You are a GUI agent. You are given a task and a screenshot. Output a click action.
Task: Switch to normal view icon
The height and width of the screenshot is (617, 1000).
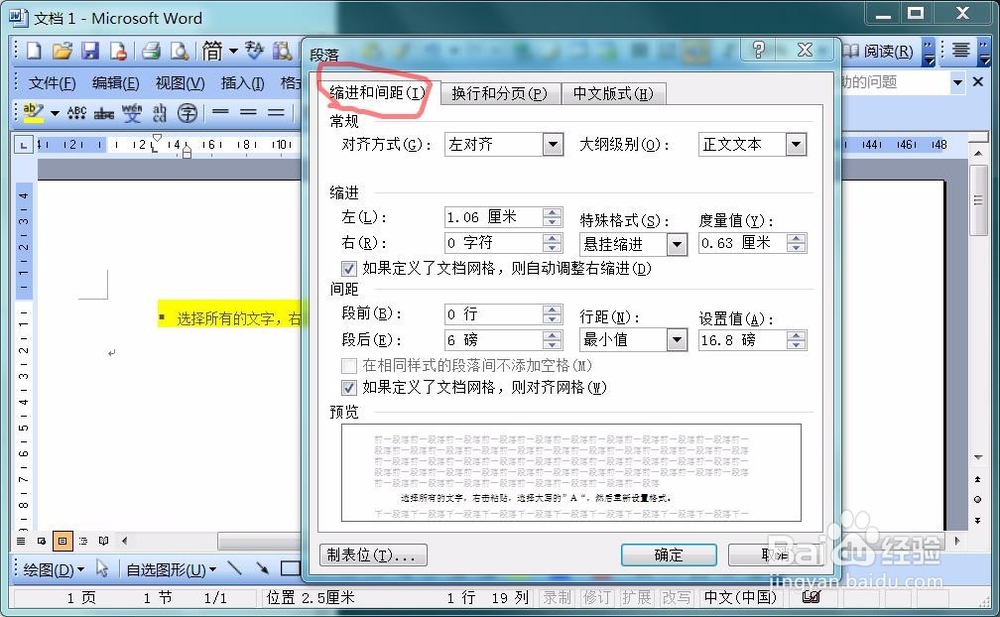pyautogui.click(x=21, y=541)
